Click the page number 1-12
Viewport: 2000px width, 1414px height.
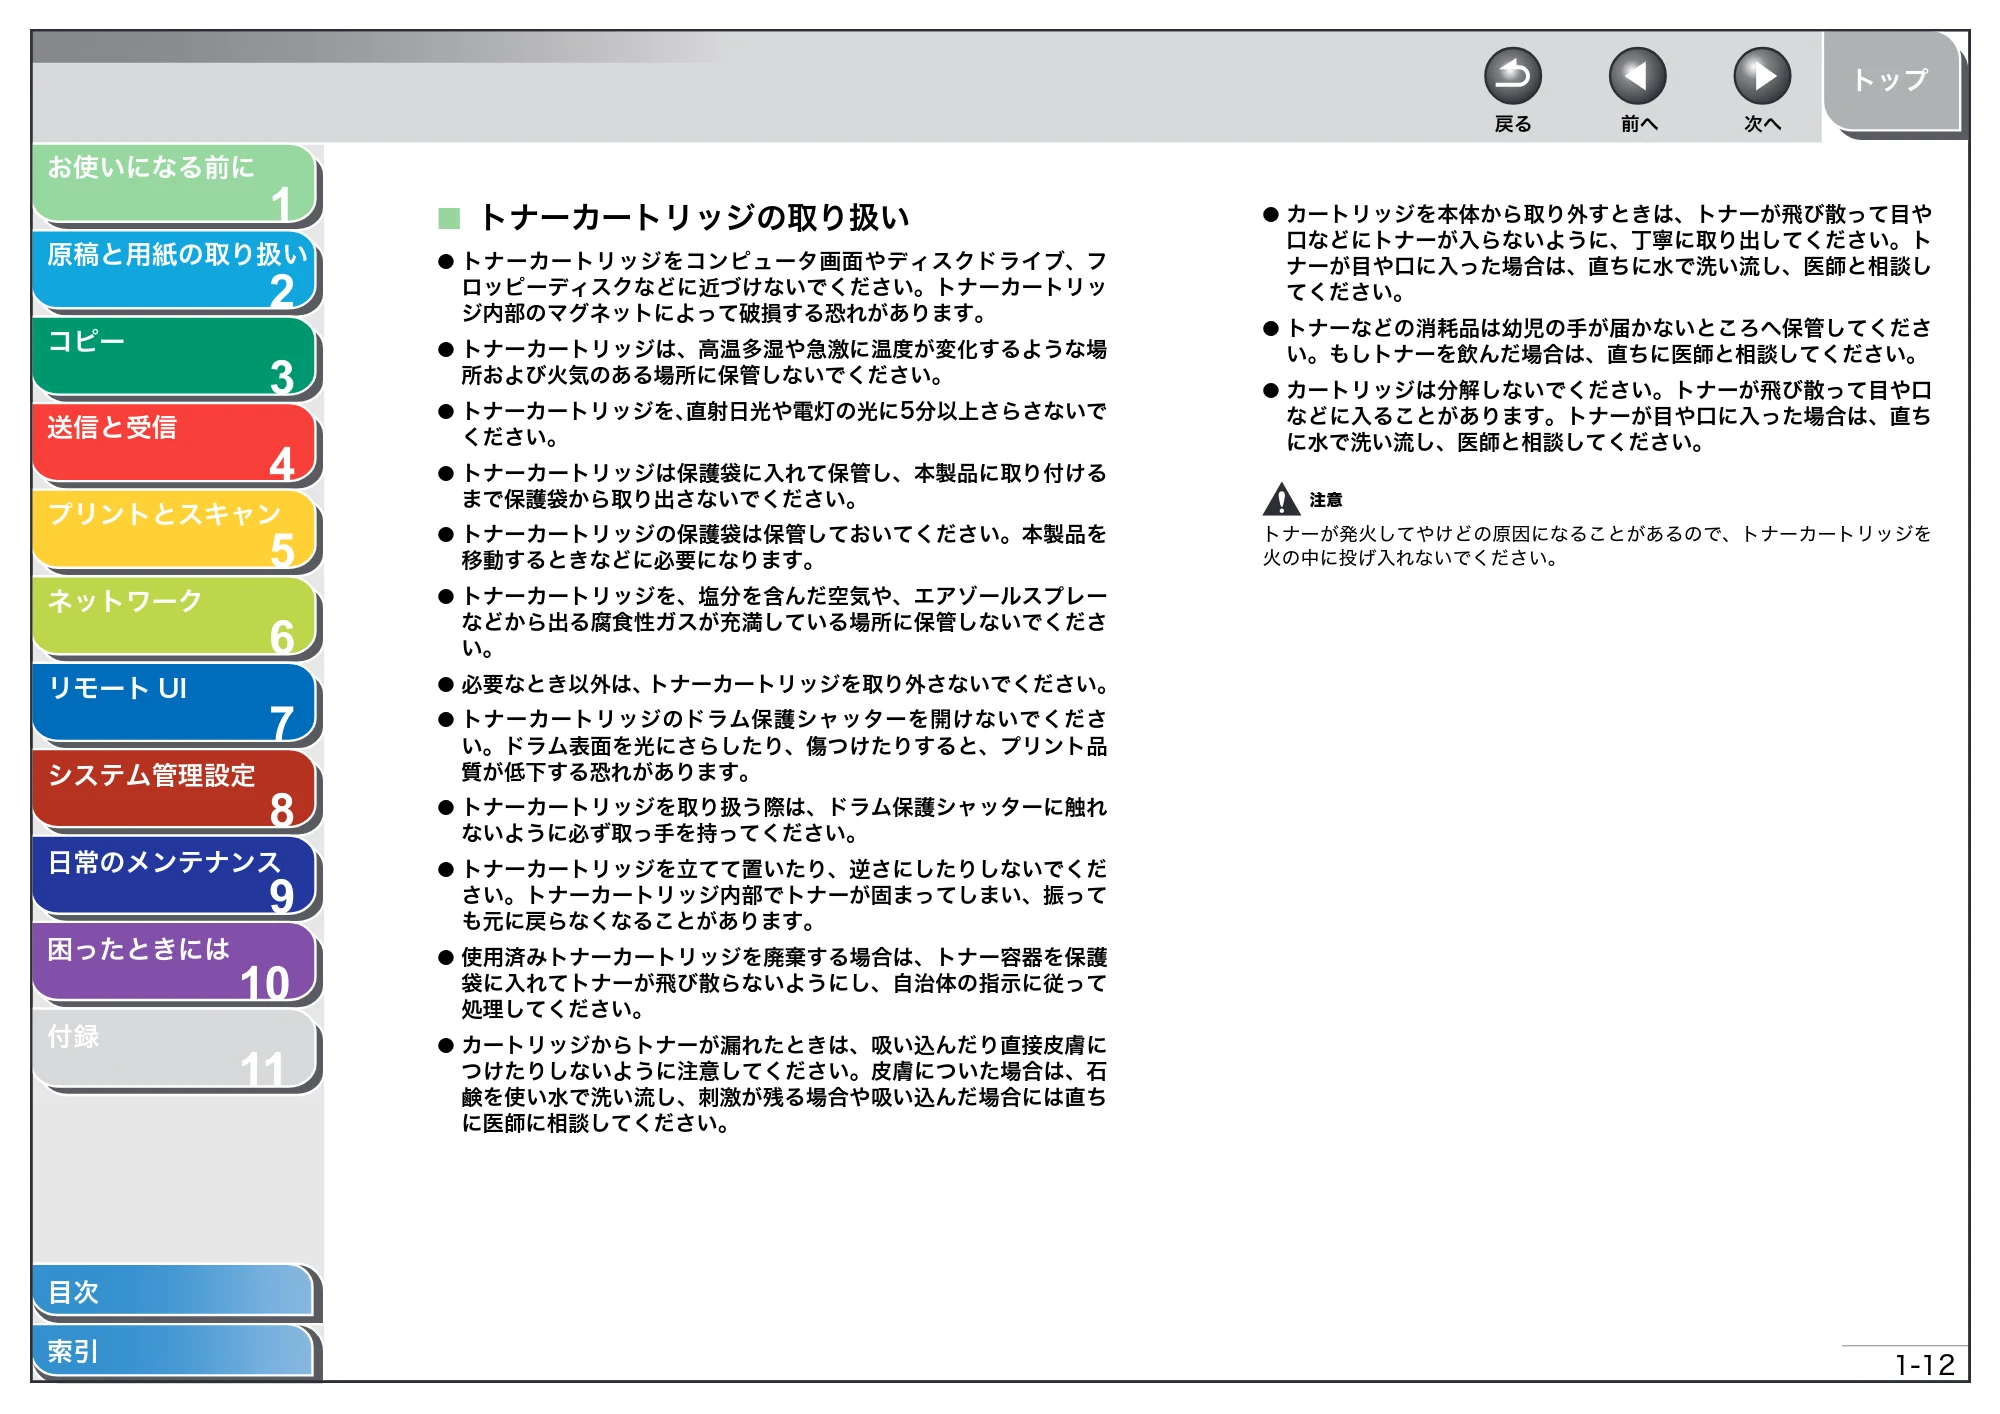click(x=1924, y=1365)
